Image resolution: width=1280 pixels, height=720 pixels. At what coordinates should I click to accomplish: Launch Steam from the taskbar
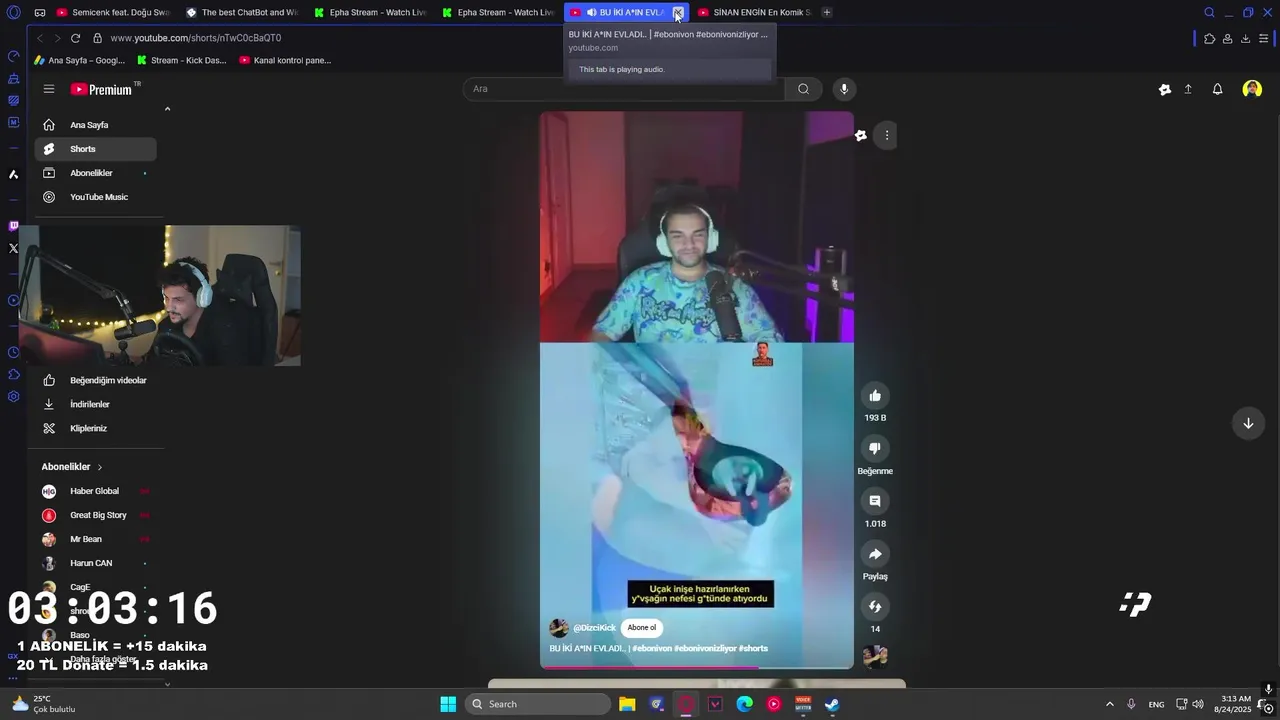832,704
